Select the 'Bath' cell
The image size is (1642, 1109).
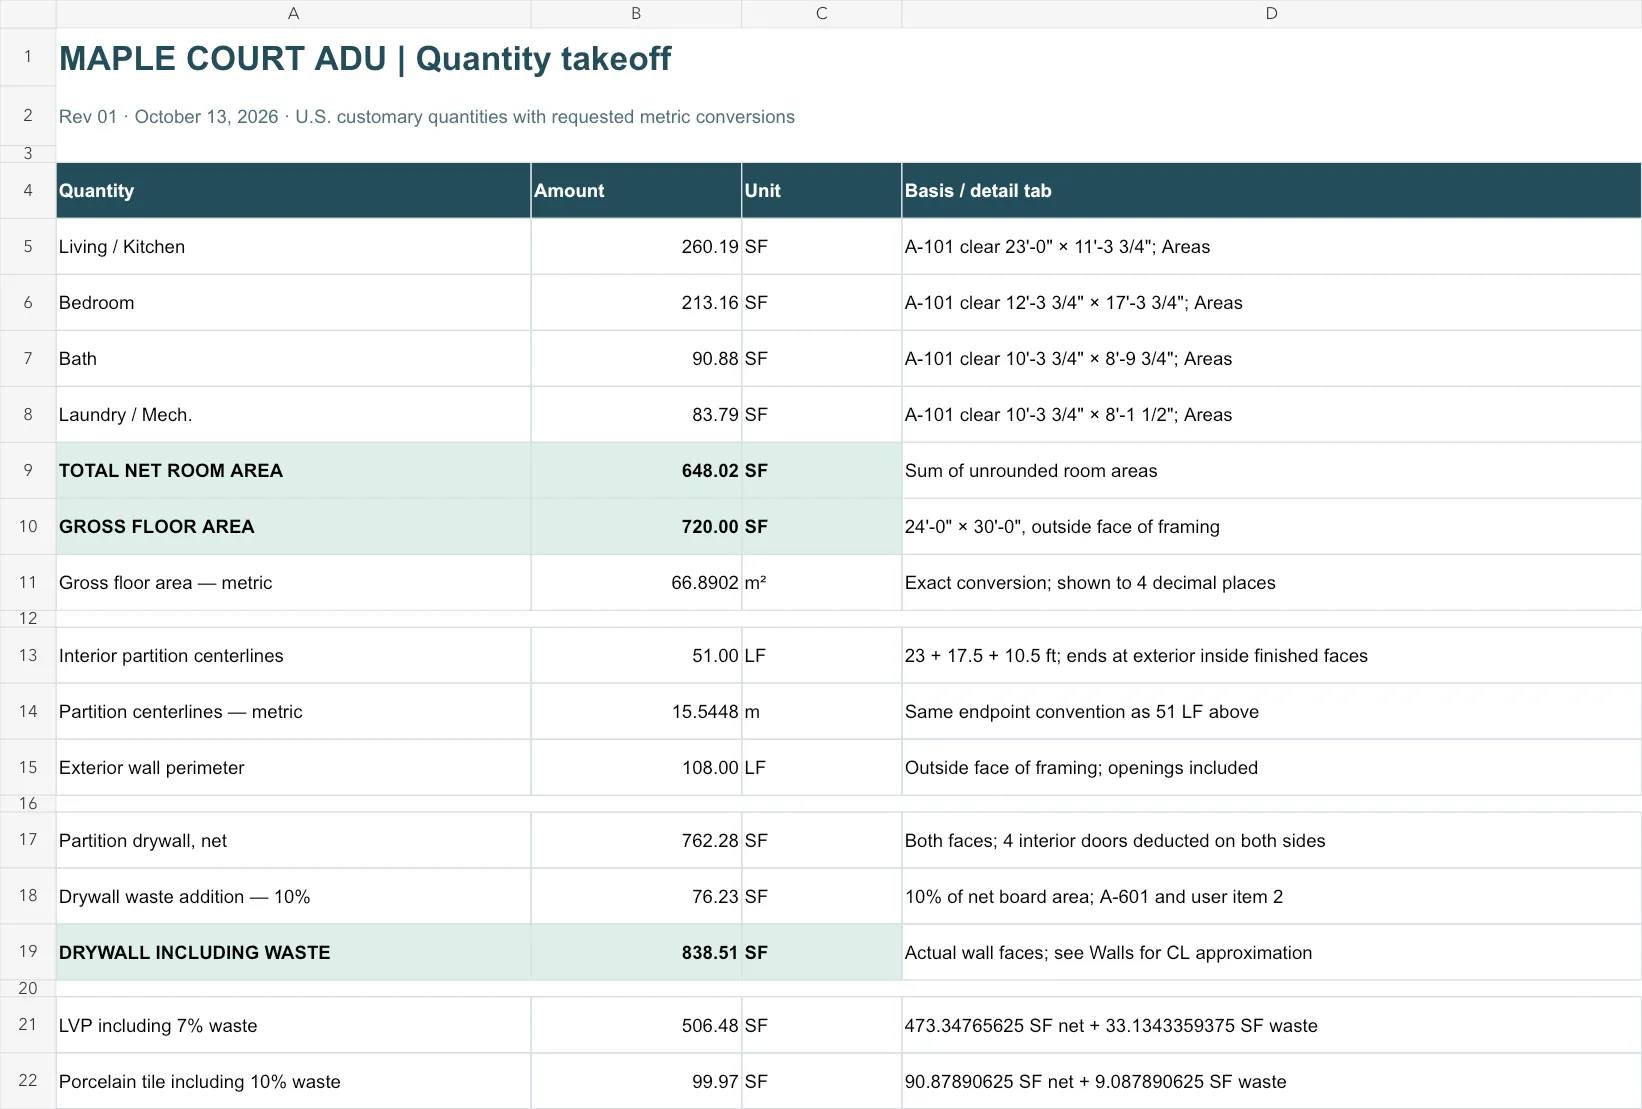pos(294,359)
